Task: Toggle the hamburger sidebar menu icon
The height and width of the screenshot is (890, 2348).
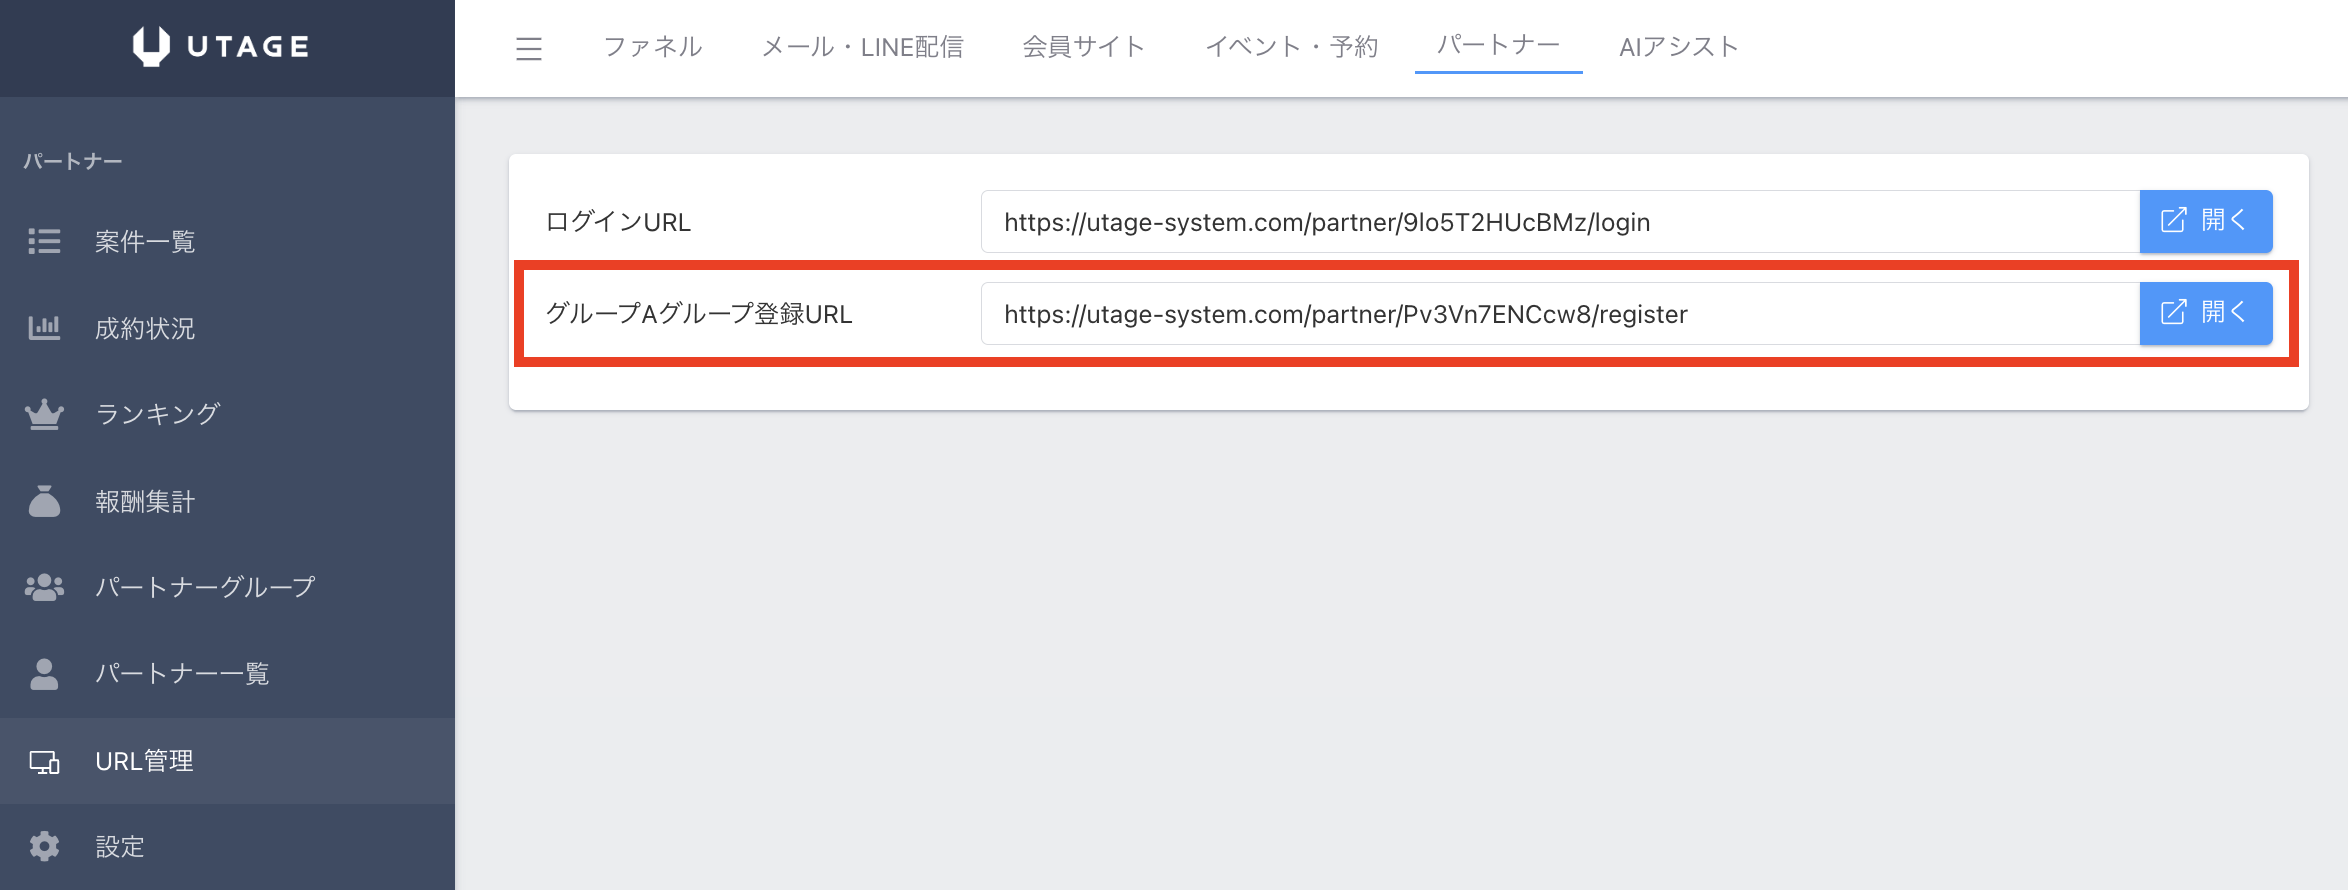Action: 529,48
